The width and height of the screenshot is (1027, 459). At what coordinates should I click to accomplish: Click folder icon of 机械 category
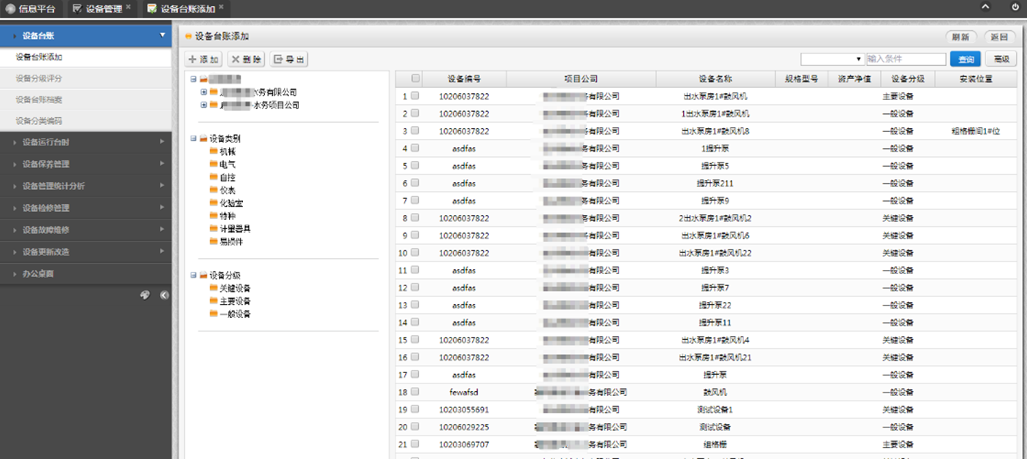click(x=214, y=151)
